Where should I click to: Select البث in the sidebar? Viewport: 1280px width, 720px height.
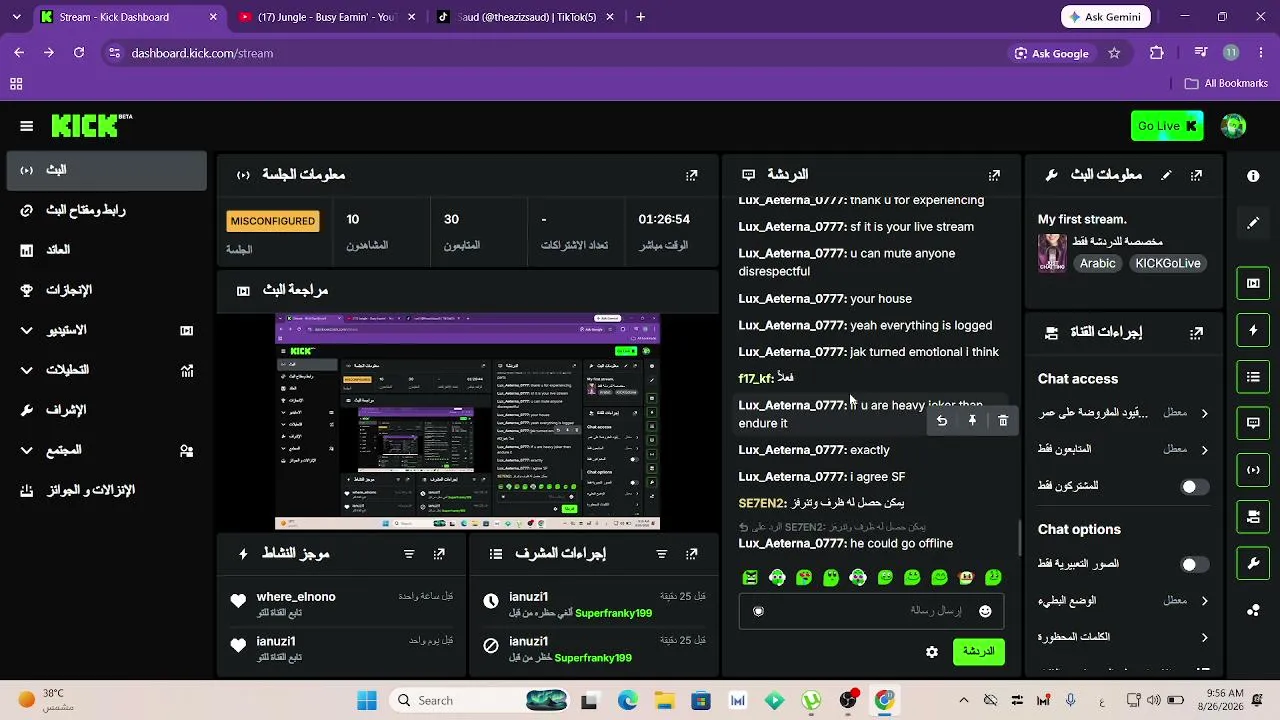pyautogui.click(x=106, y=170)
